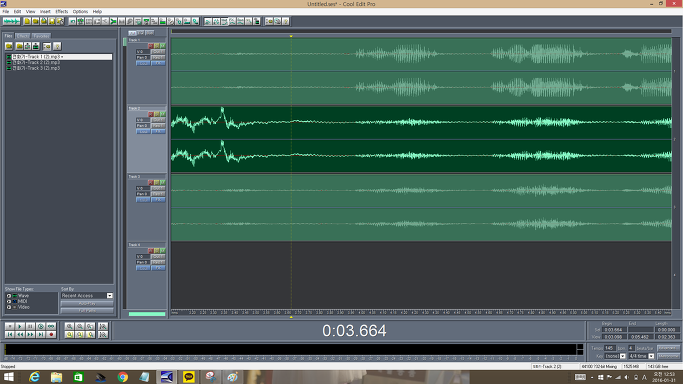Click the Full Paths button
This screenshot has width=683, height=384.
[x=87, y=311]
